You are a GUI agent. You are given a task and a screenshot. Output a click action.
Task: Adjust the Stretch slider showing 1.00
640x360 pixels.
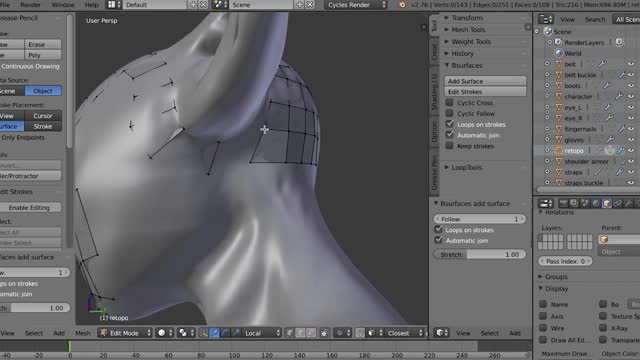coord(480,254)
